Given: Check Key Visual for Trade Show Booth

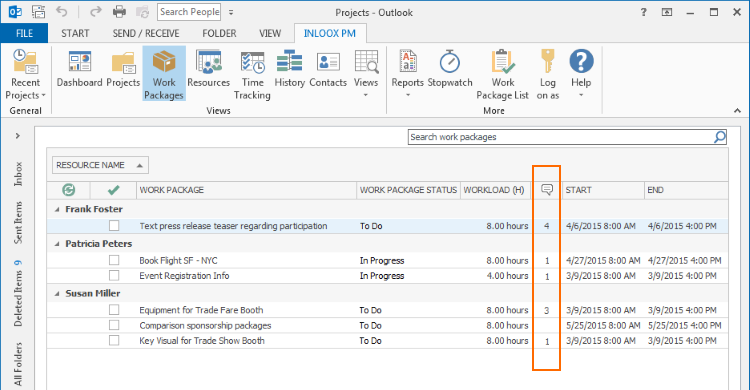Looking at the screenshot, I should (x=114, y=340).
